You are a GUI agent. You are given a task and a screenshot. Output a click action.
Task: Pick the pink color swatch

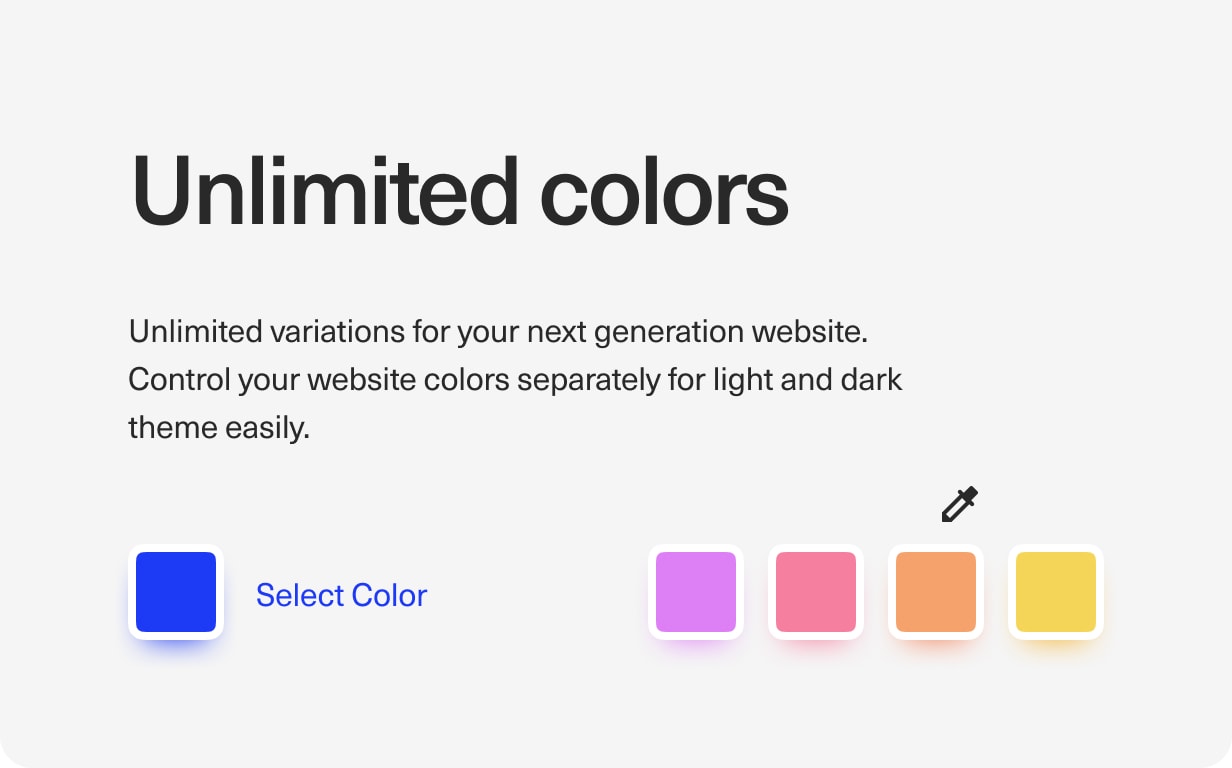tap(816, 592)
